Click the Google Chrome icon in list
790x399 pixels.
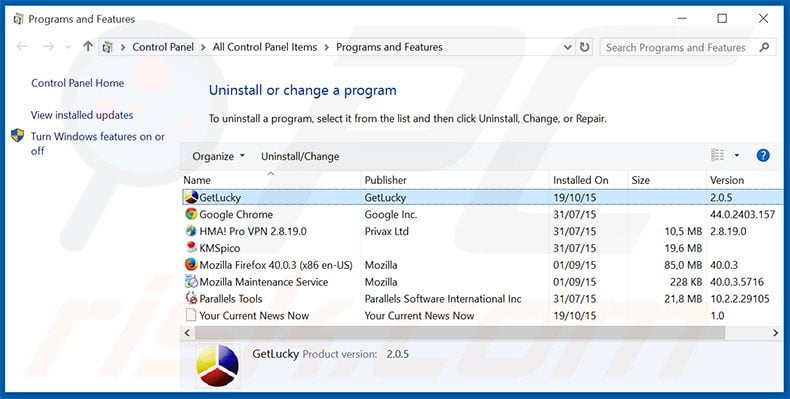tap(191, 214)
